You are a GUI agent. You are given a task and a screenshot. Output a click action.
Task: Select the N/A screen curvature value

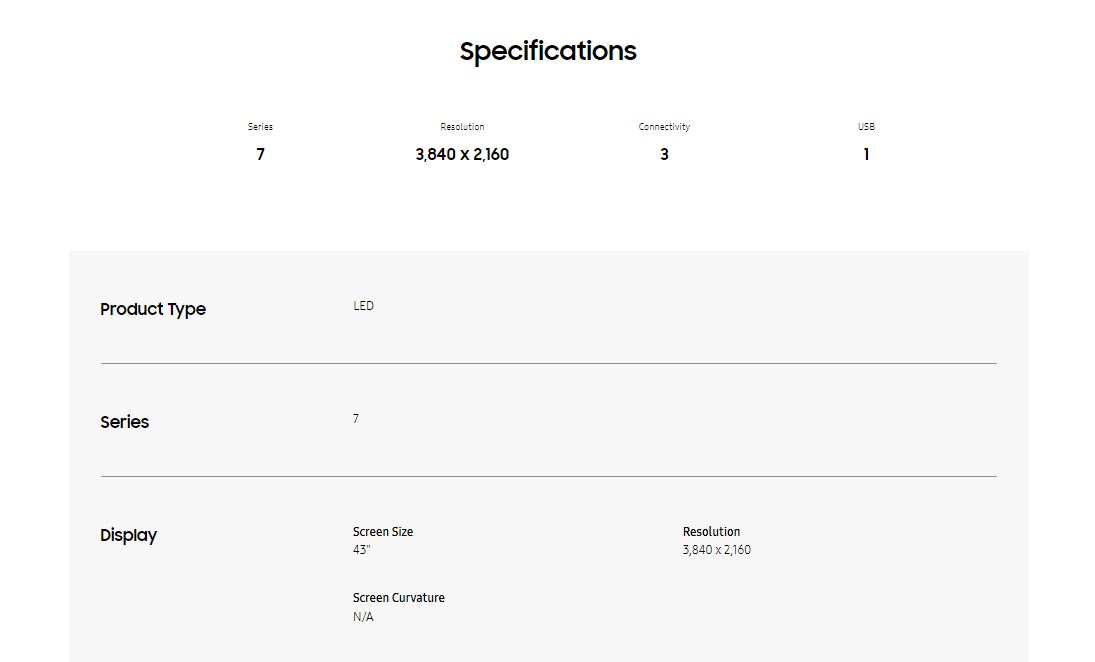[363, 617]
